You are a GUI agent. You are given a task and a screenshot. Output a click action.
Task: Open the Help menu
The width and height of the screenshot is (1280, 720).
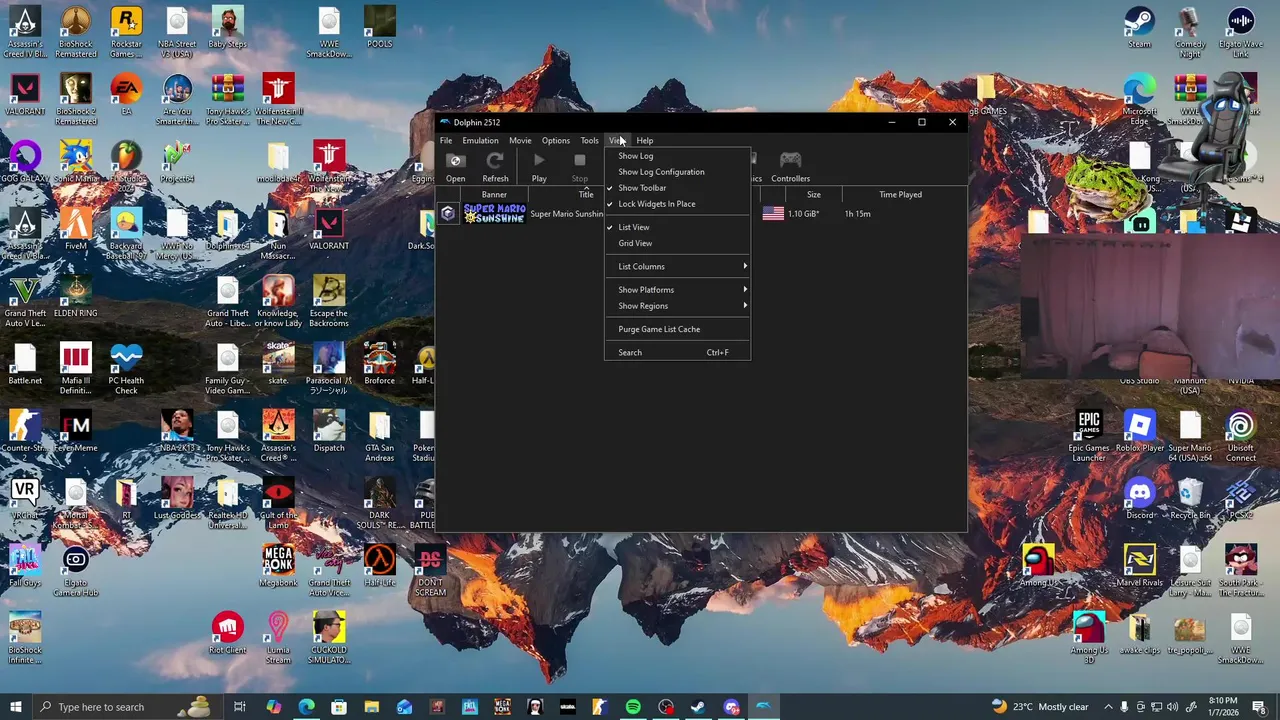pos(645,140)
